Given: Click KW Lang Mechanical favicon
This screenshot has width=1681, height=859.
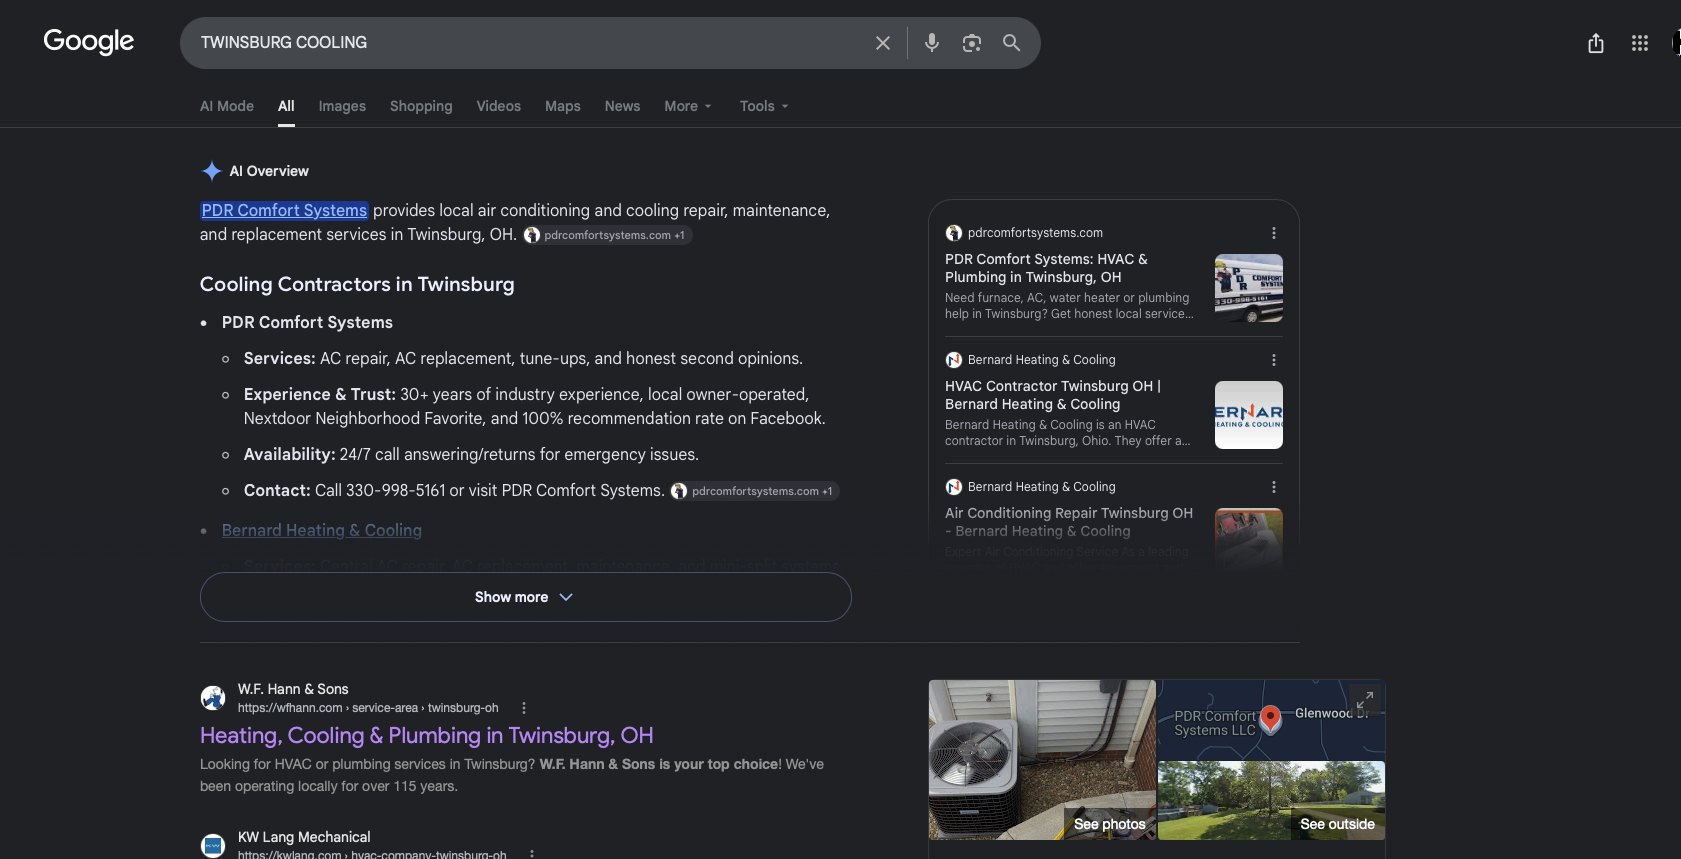Looking at the screenshot, I should coord(213,846).
